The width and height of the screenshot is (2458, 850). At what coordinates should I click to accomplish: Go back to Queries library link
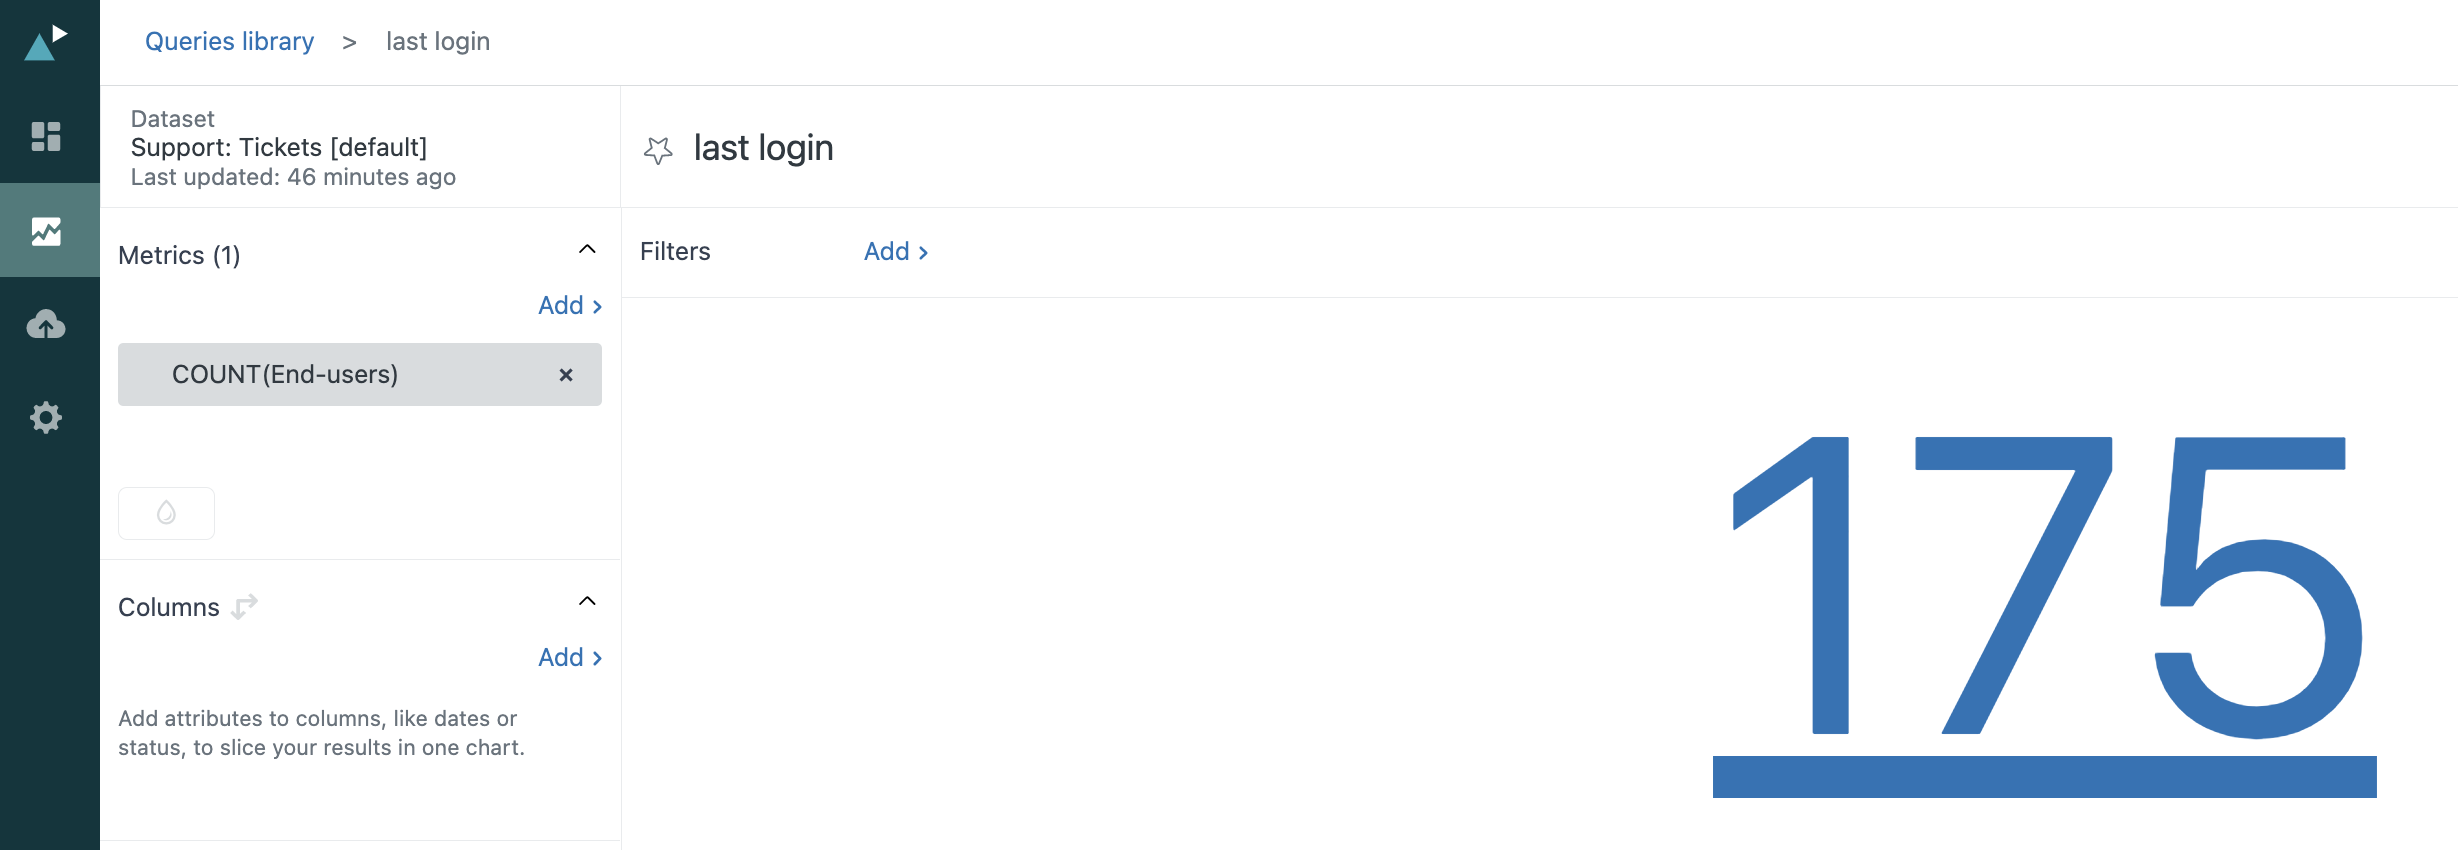click(229, 41)
